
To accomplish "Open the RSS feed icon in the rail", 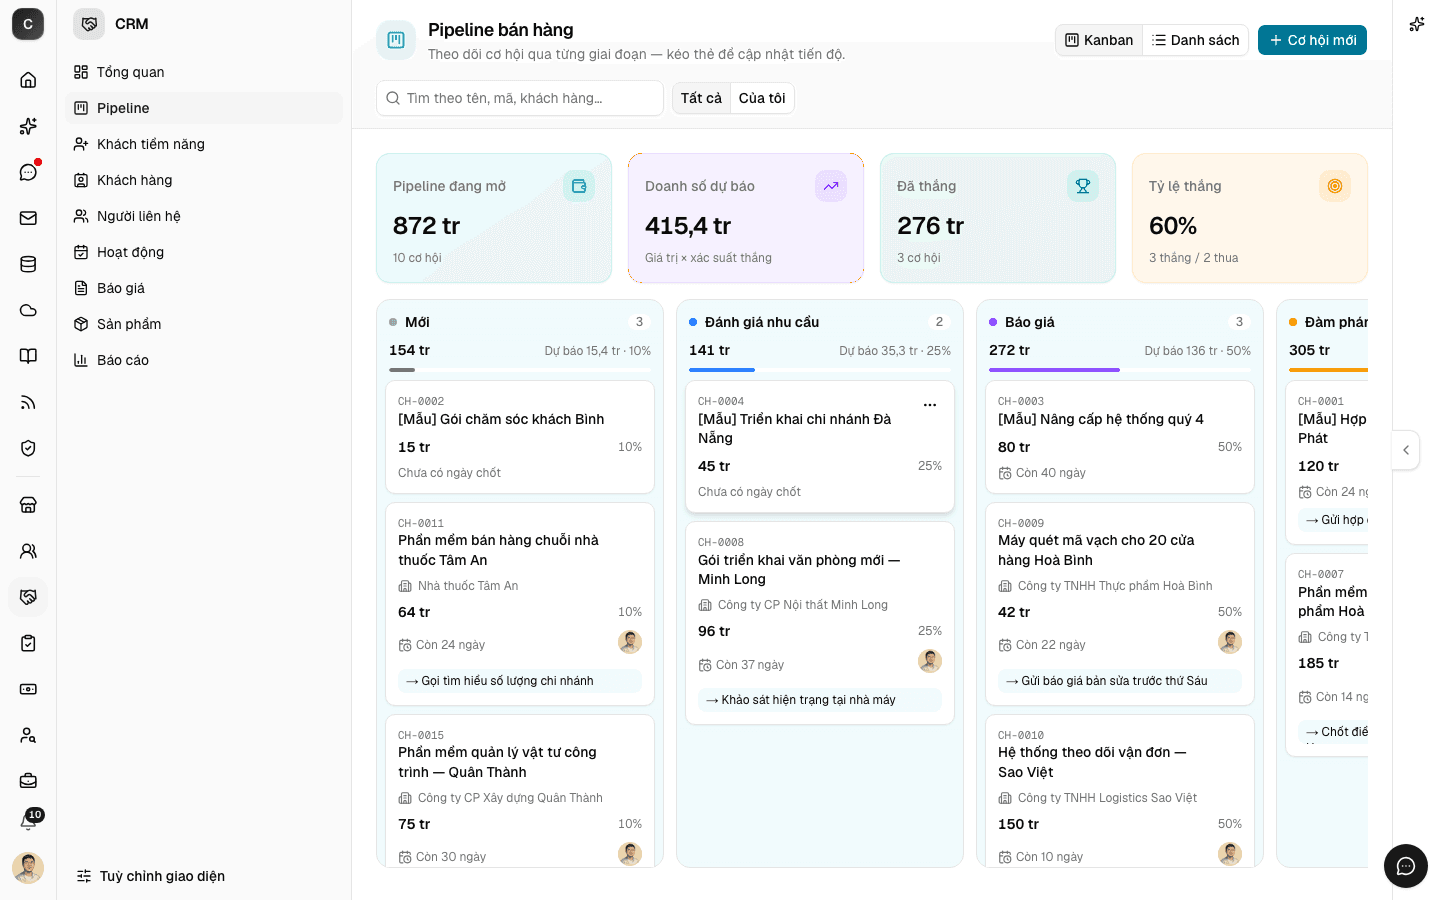I will [28, 402].
